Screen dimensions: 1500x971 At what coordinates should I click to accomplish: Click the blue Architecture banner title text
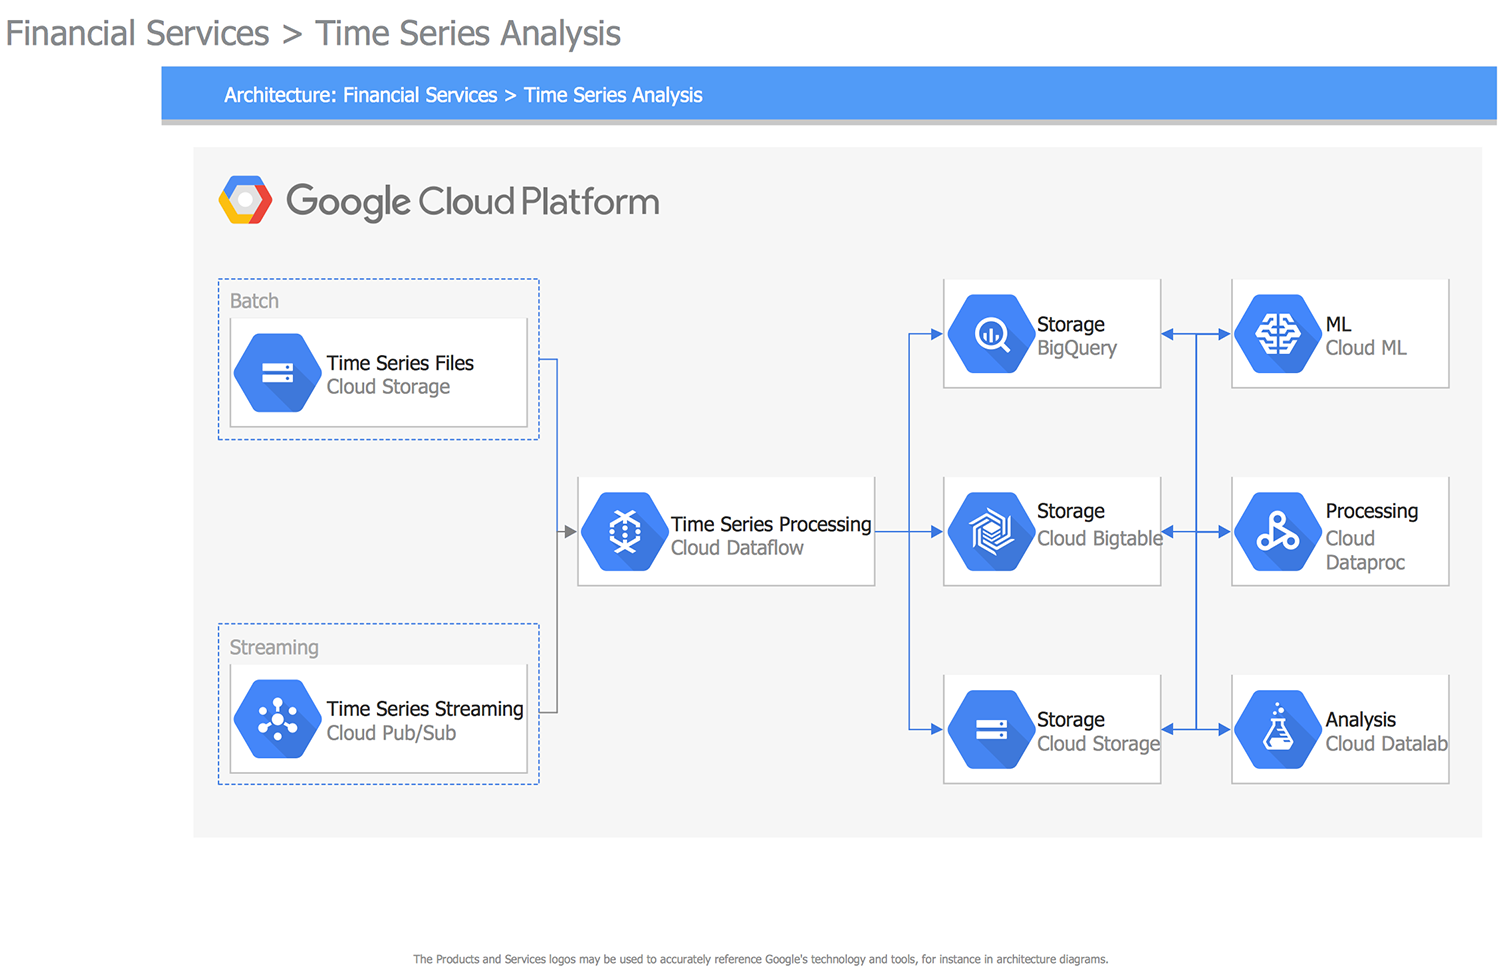tap(463, 95)
